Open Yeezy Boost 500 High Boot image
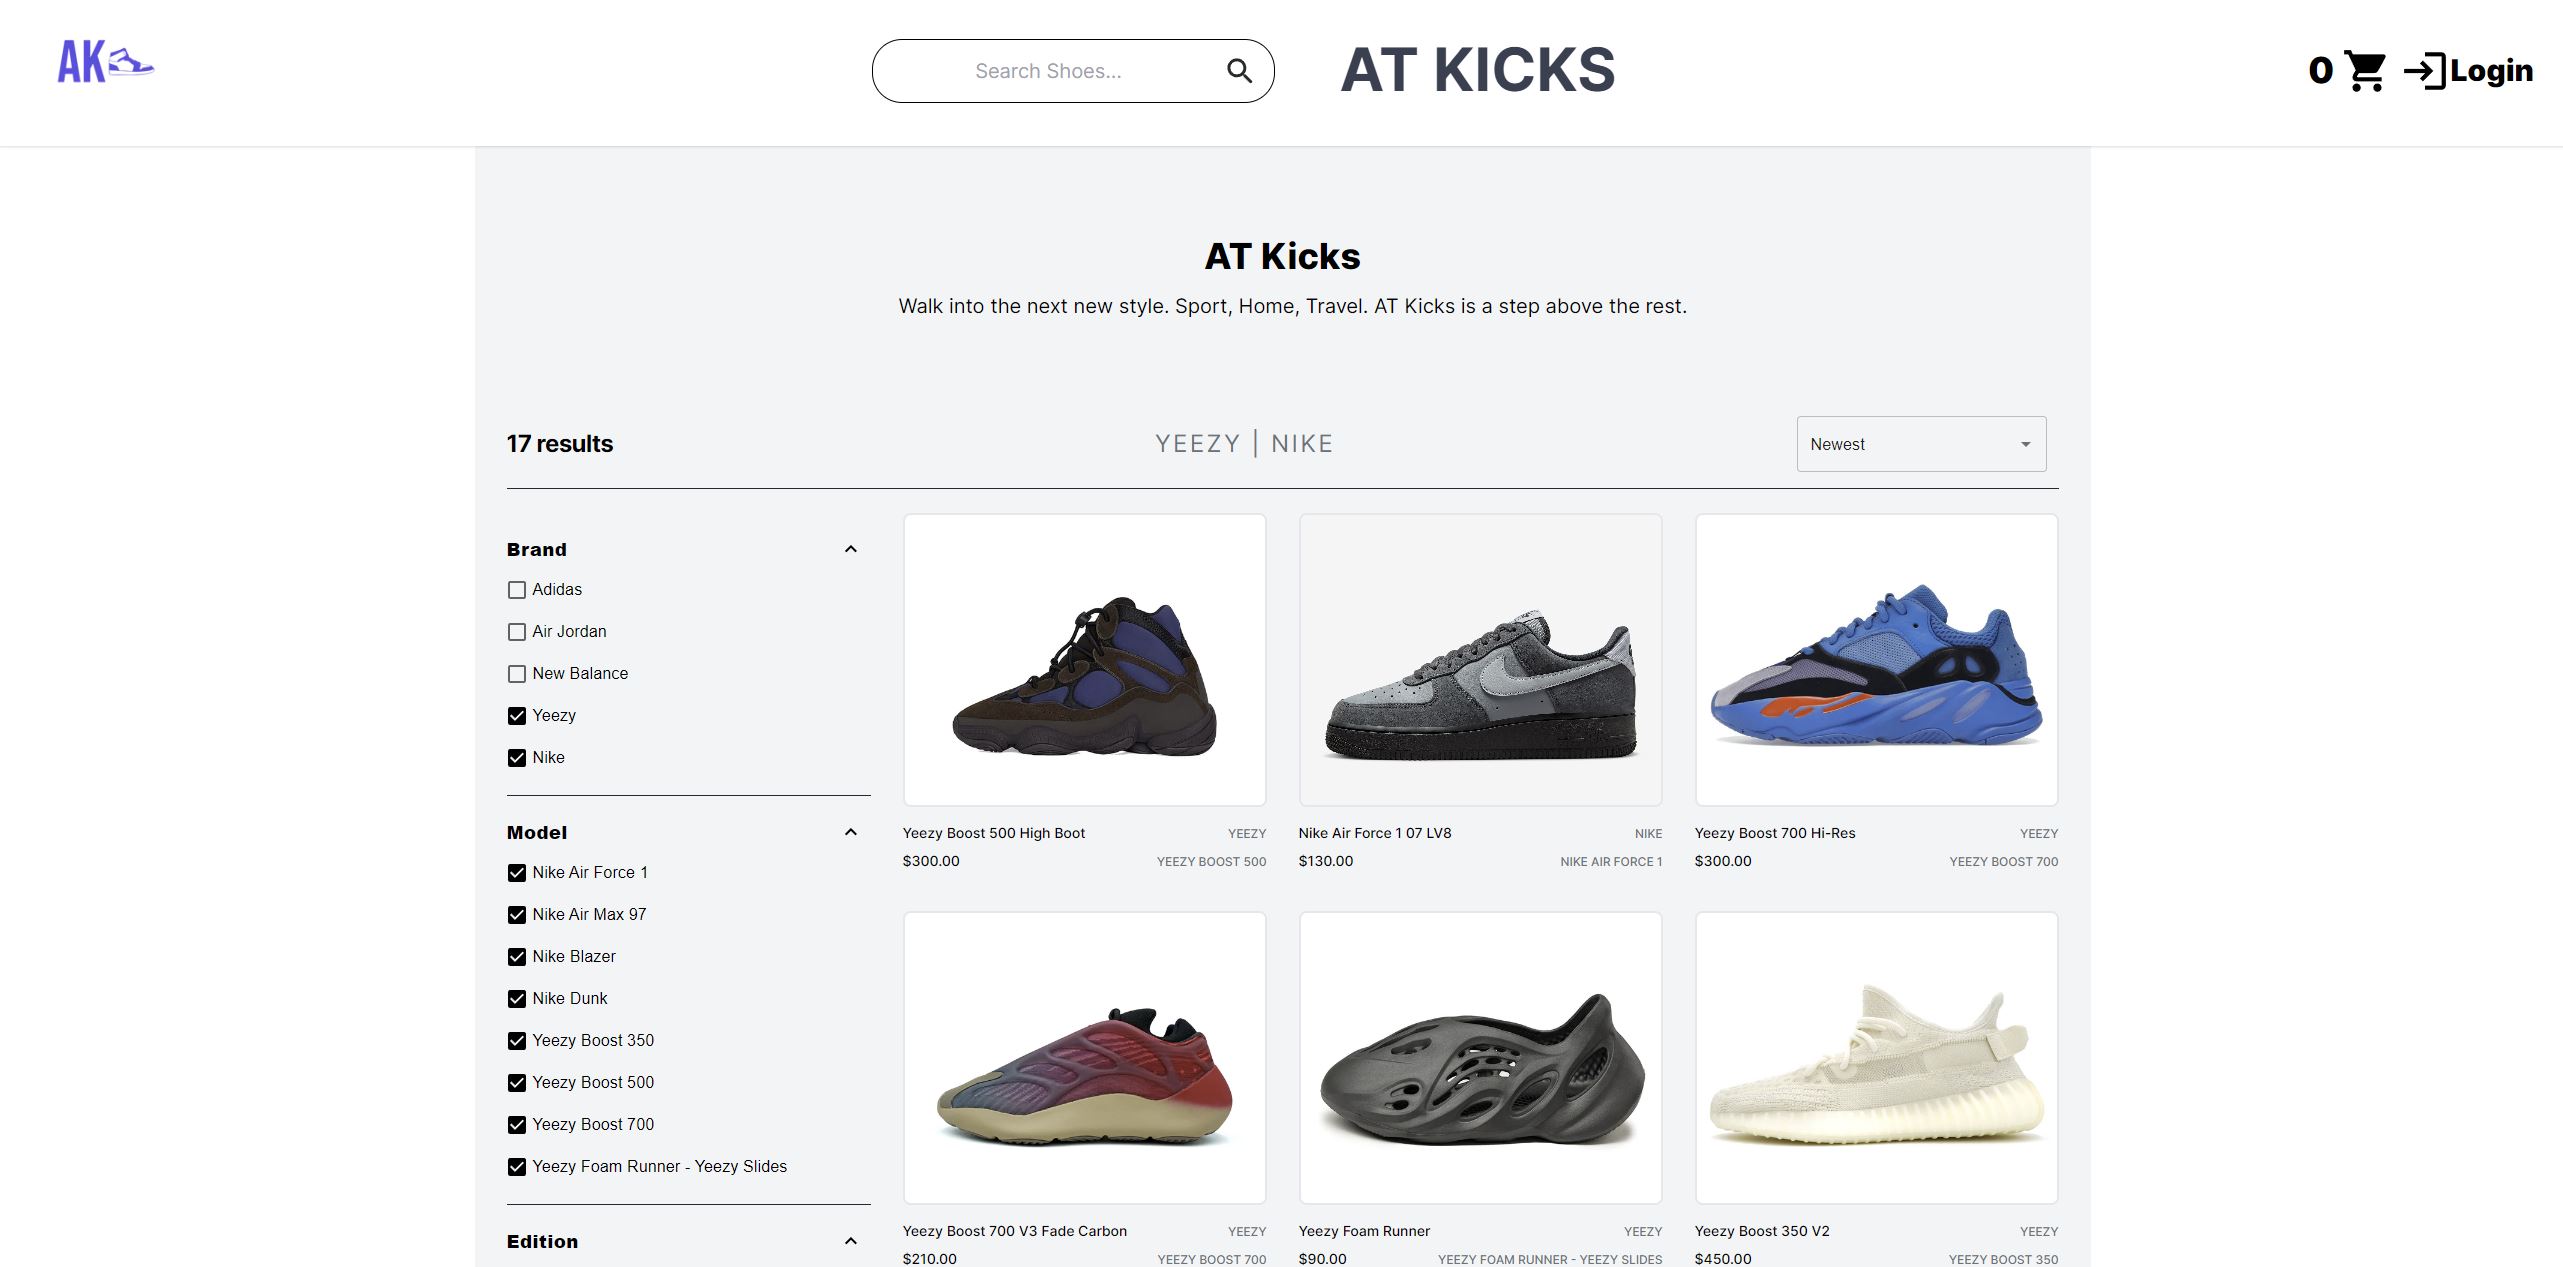2563x1267 pixels. tap(1084, 660)
